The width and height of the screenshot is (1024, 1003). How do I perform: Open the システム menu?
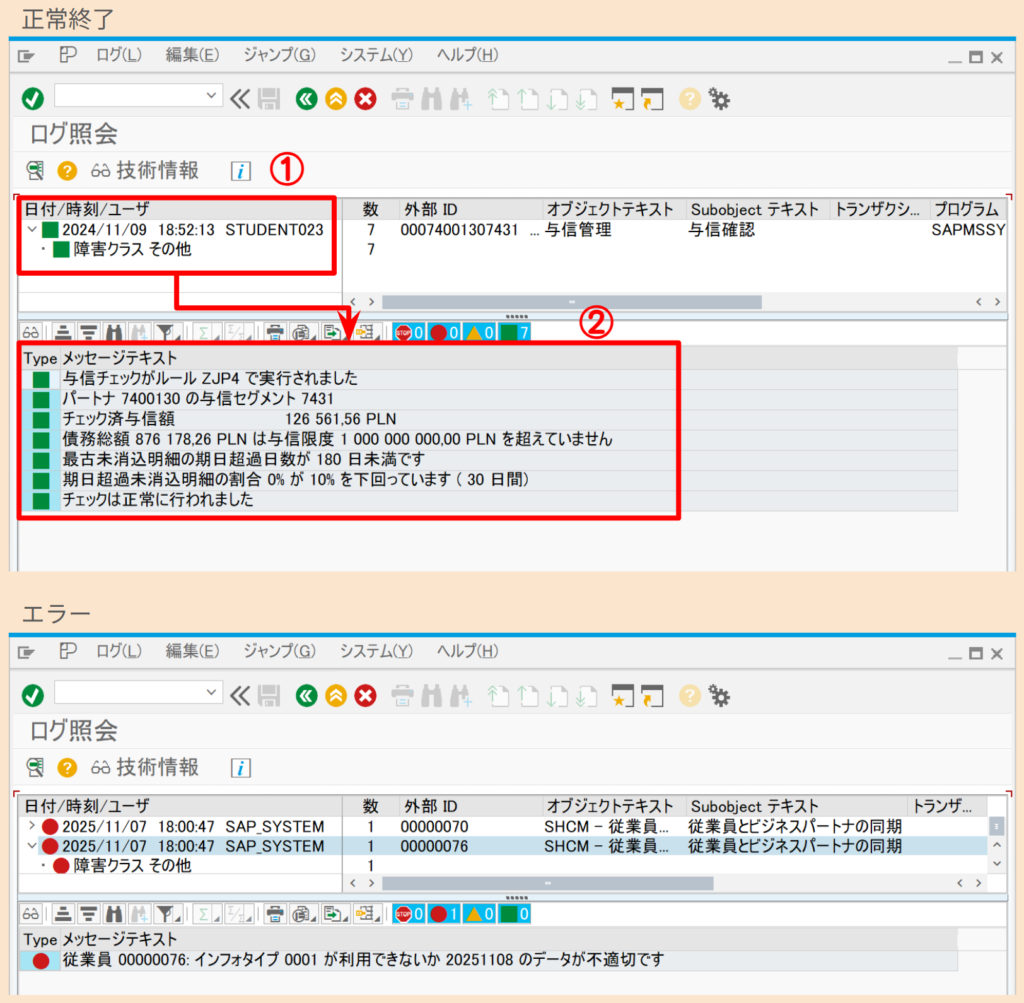coord(375,55)
